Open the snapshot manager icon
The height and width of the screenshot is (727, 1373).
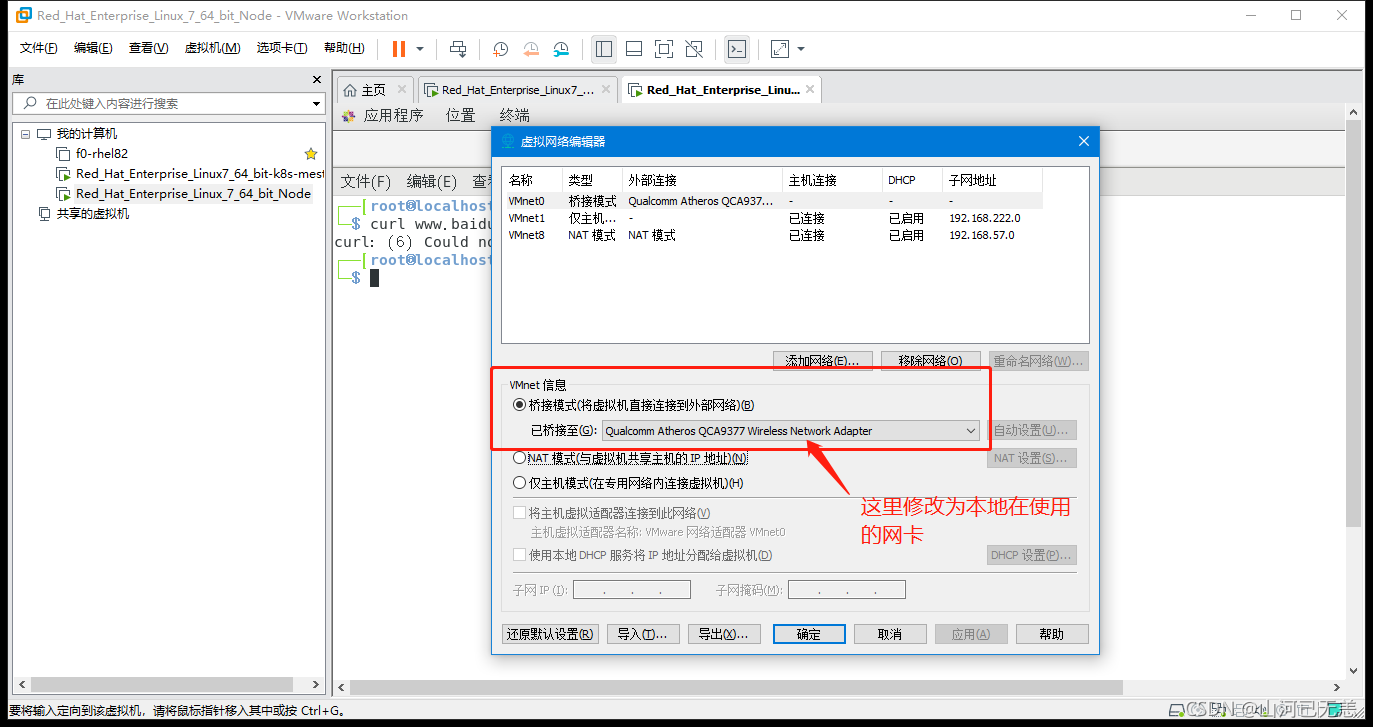click(x=562, y=48)
